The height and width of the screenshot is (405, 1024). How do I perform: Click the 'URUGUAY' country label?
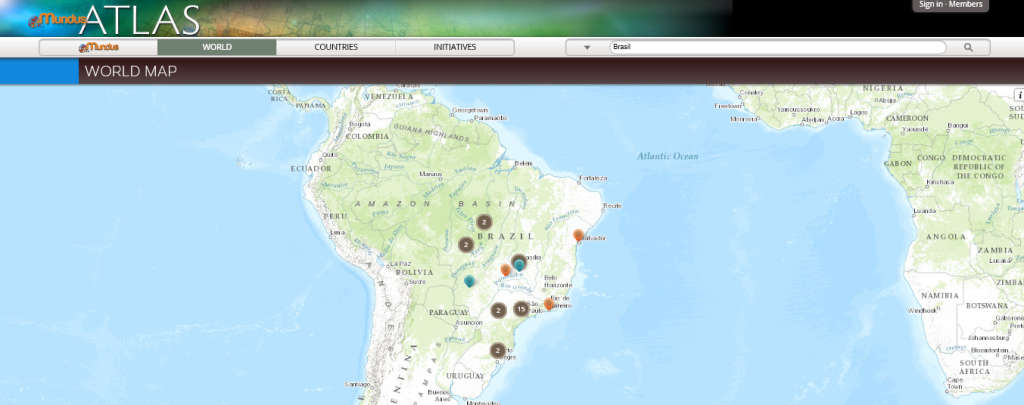point(466,376)
